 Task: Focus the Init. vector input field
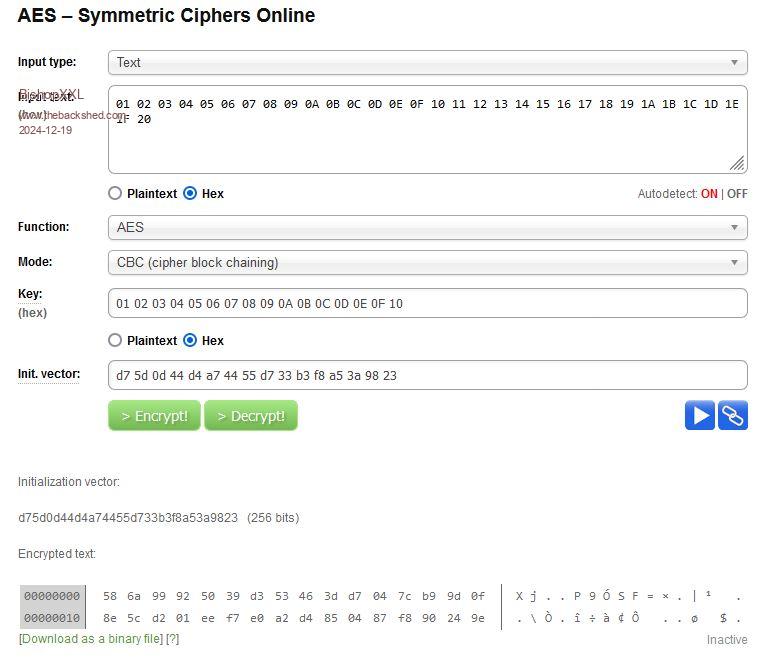(x=427, y=376)
